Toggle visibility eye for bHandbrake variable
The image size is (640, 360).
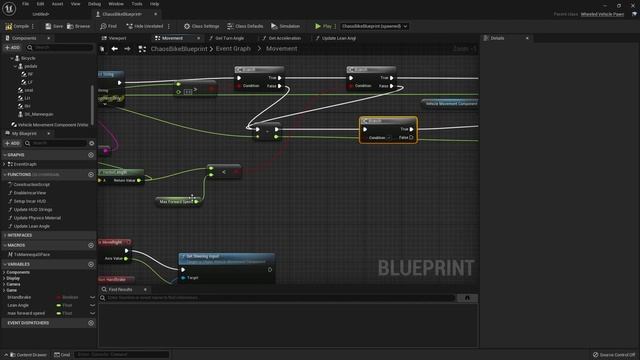click(92, 298)
